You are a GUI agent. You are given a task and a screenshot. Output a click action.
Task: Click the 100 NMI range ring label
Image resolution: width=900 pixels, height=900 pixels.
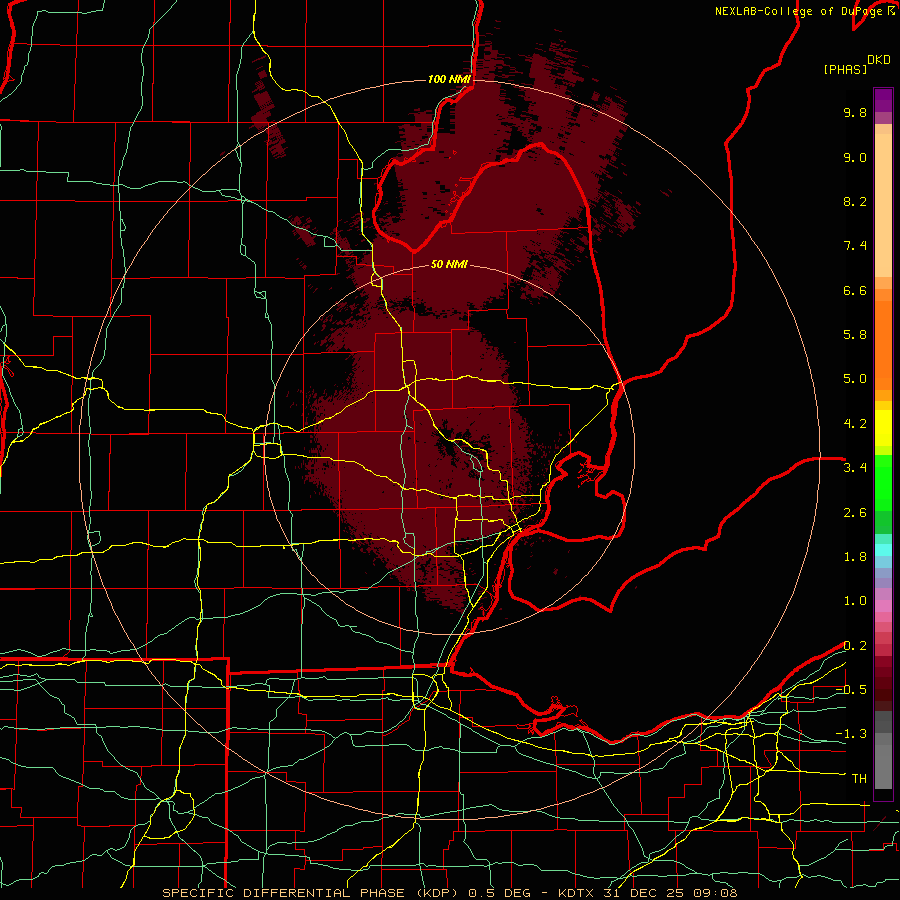[x=449, y=79]
